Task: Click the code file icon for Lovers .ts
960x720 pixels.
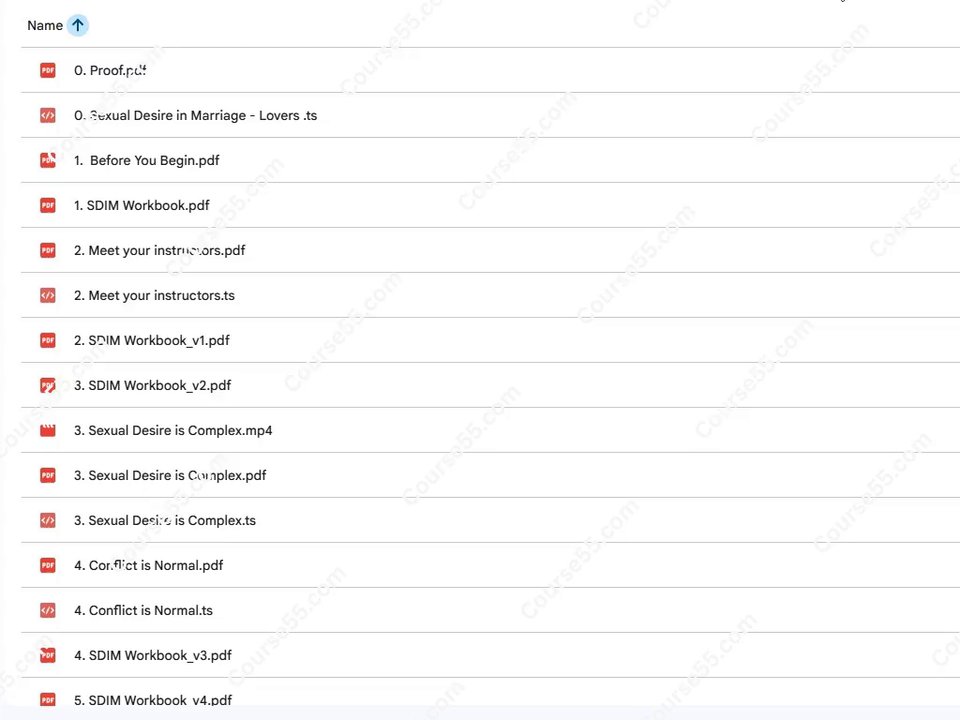Action: (x=48, y=115)
